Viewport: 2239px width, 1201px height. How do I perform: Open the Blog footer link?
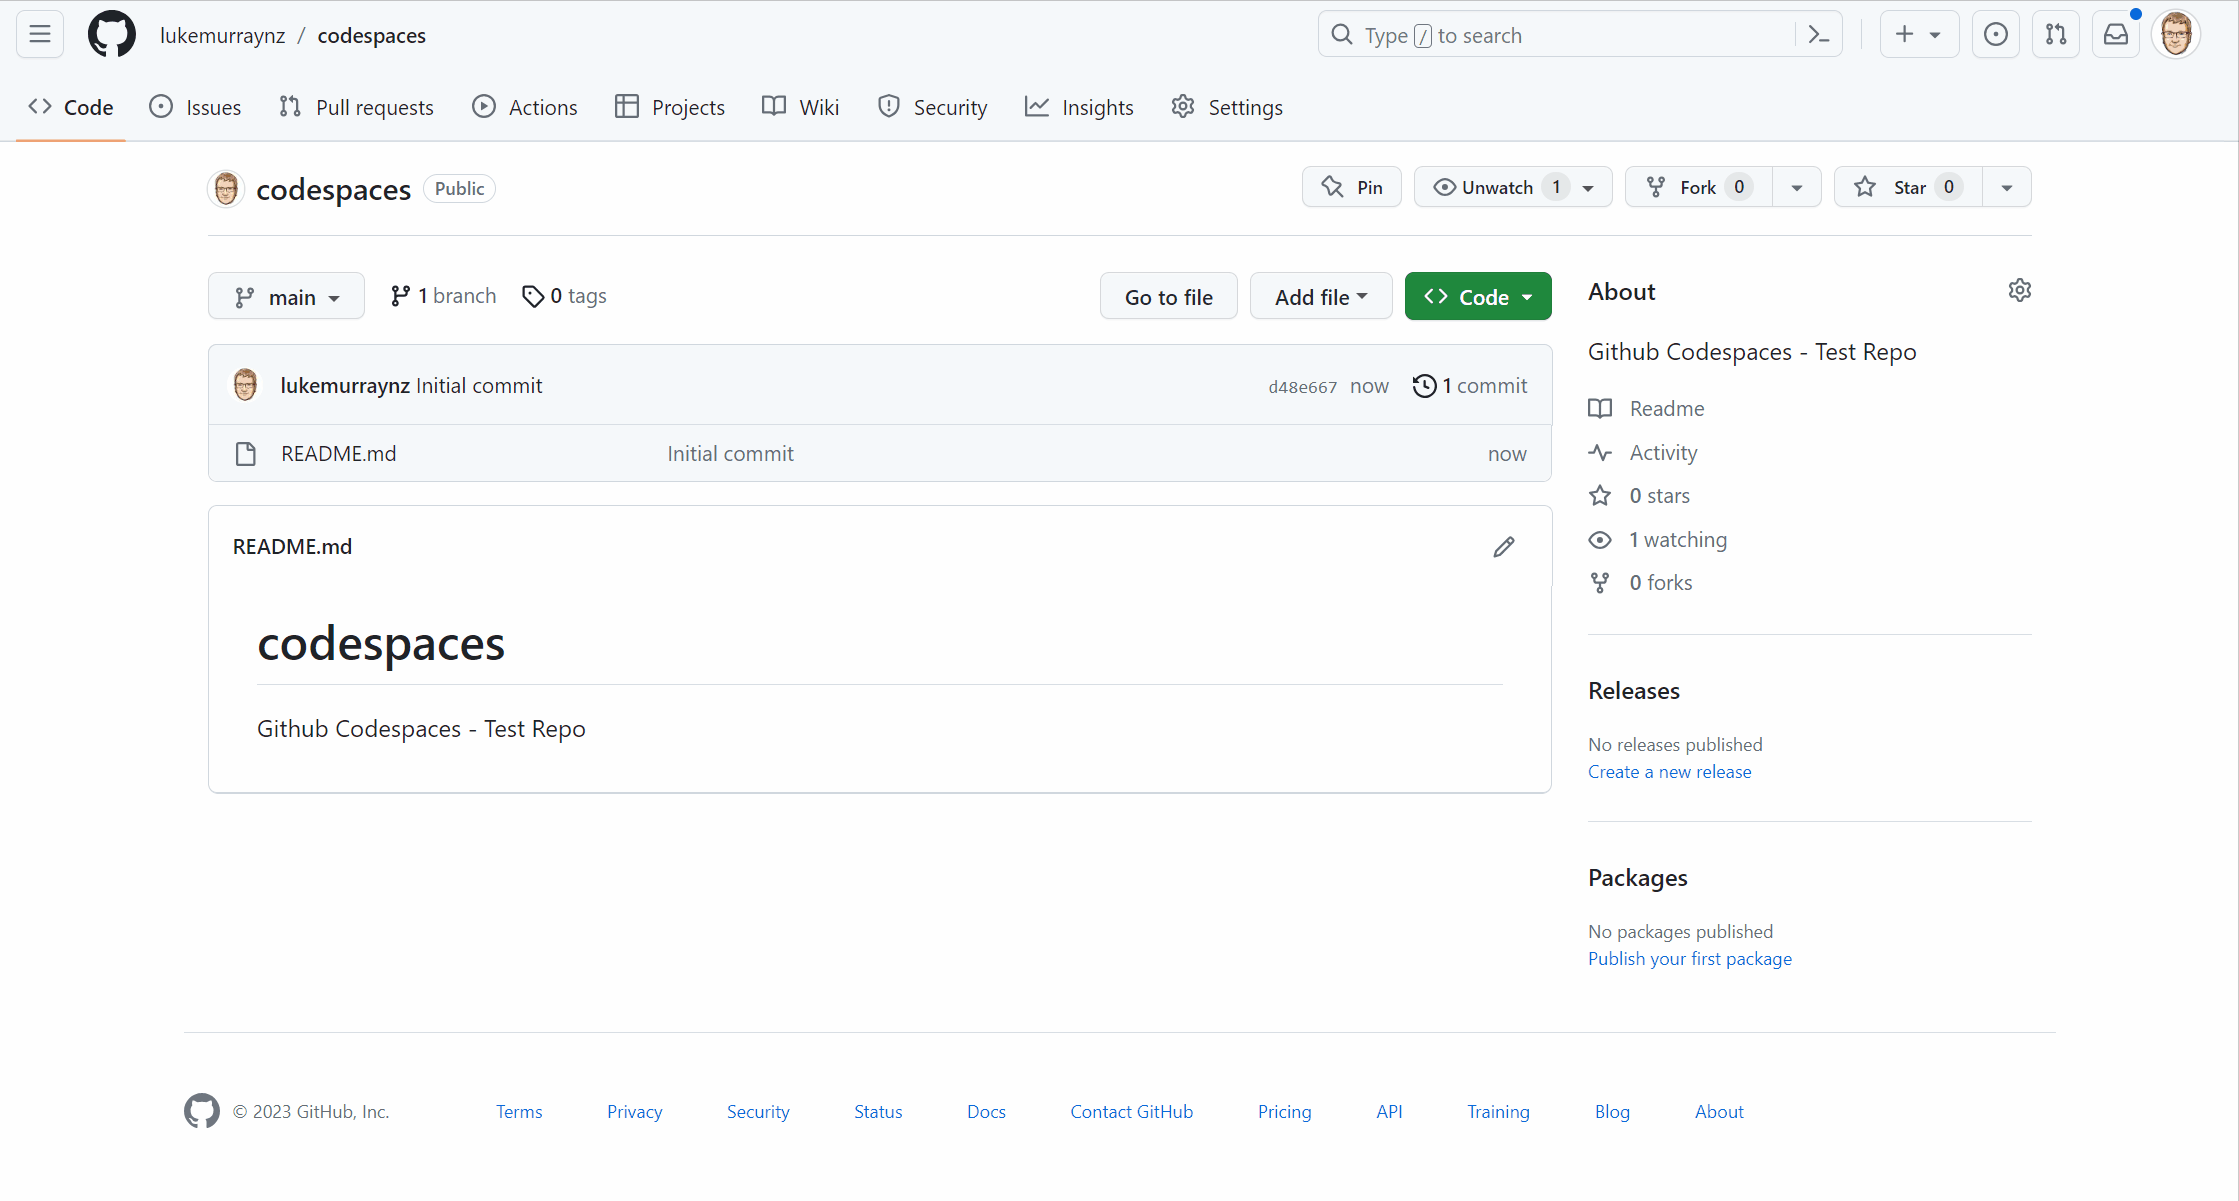pos(1612,1112)
